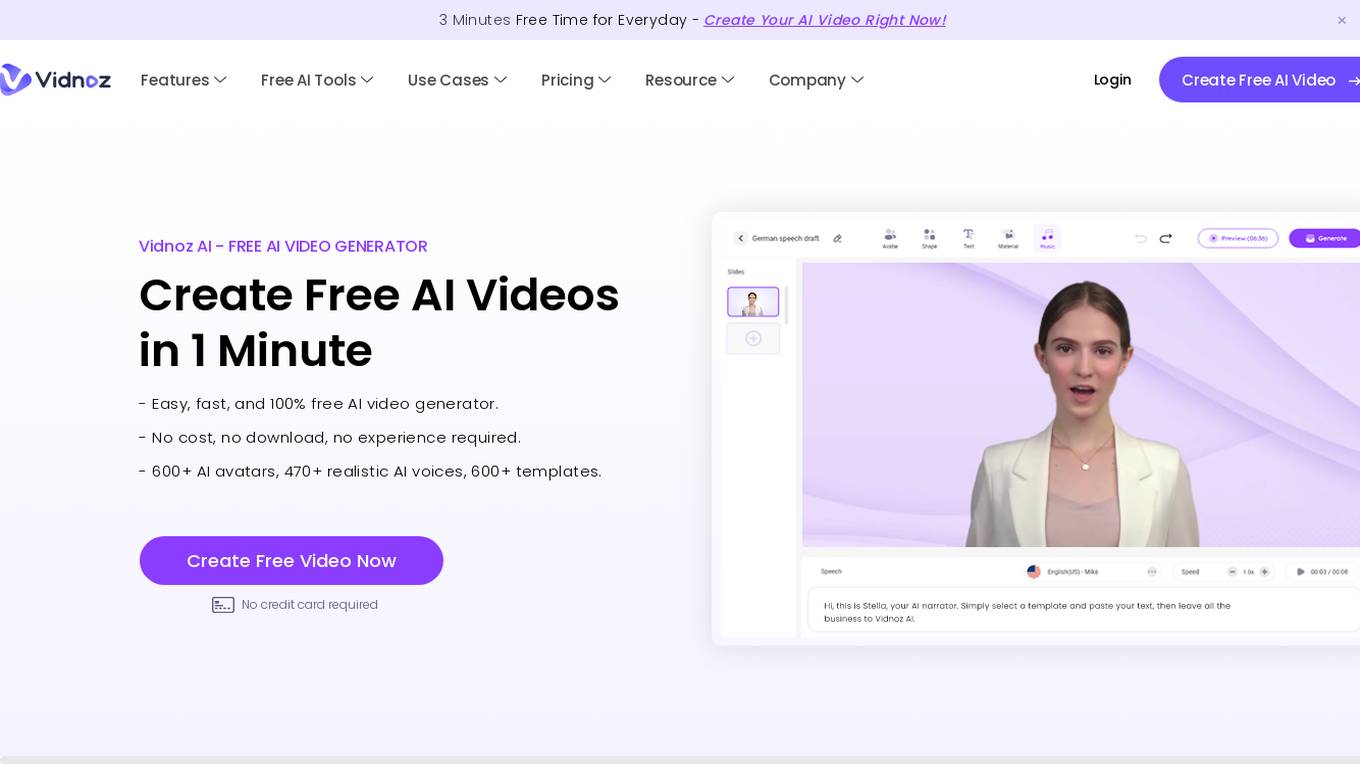Click the 'German speech draft' project title
The height and width of the screenshot is (764, 1360).
785,238
